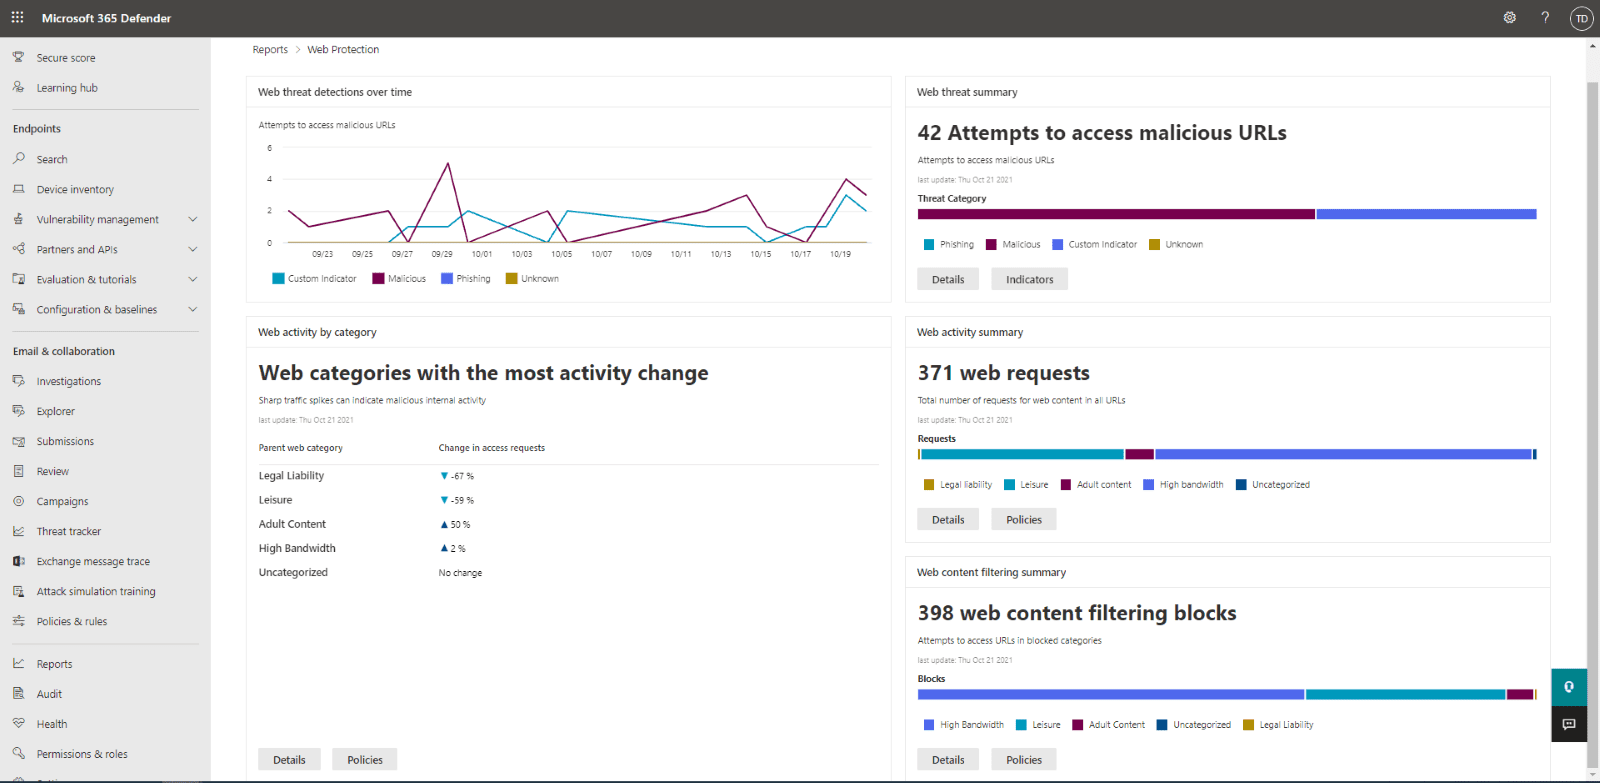The width and height of the screenshot is (1600, 783).
Task: Open the TD account avatar
Action: (1581, 18)
